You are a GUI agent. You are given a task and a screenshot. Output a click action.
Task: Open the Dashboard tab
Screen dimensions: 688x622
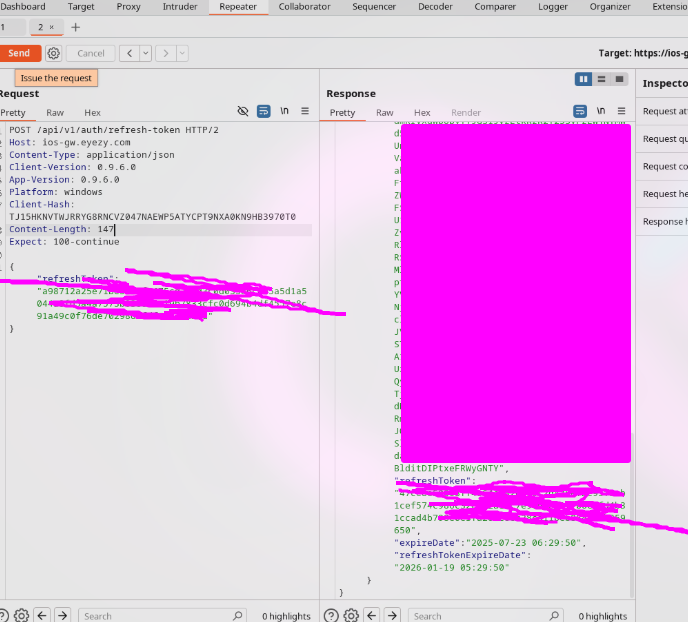tap(23, 7)
